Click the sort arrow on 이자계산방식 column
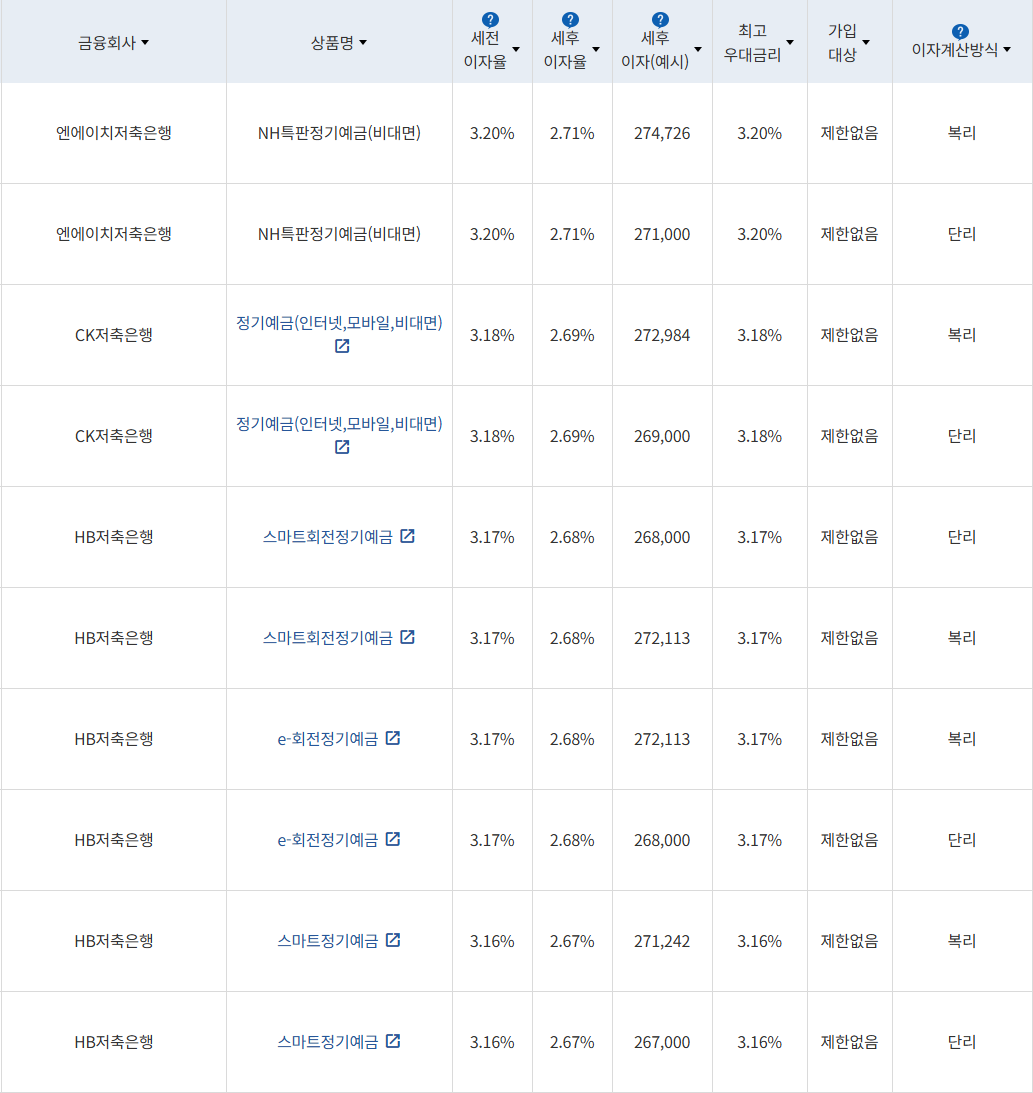 point(1007,47)
